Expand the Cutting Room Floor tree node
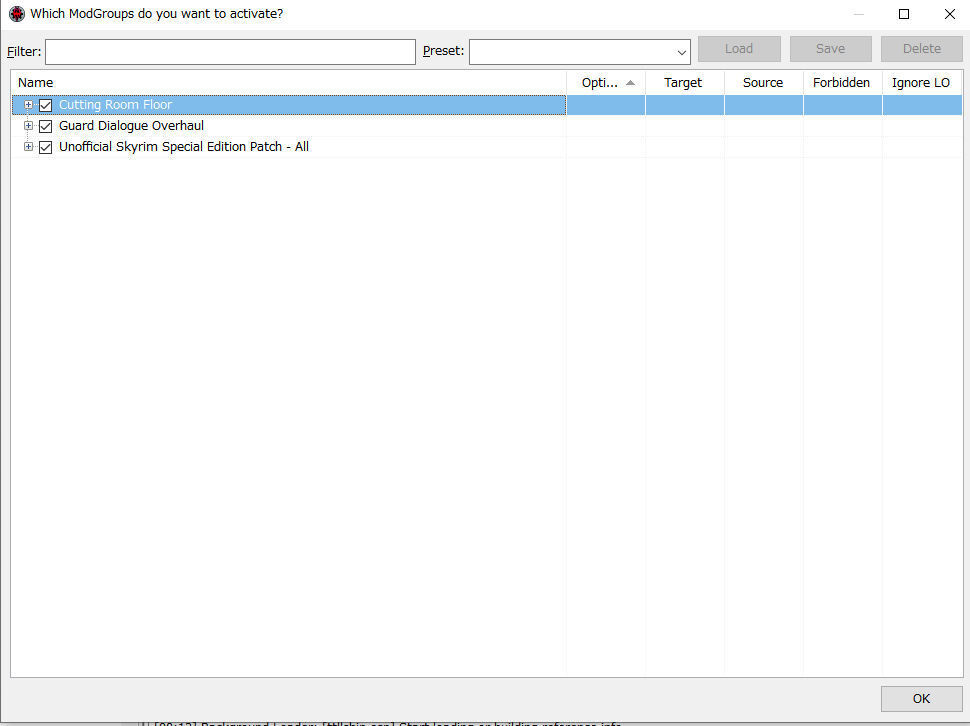The width and height of the screenshot is (970, 726). [29, 105]
